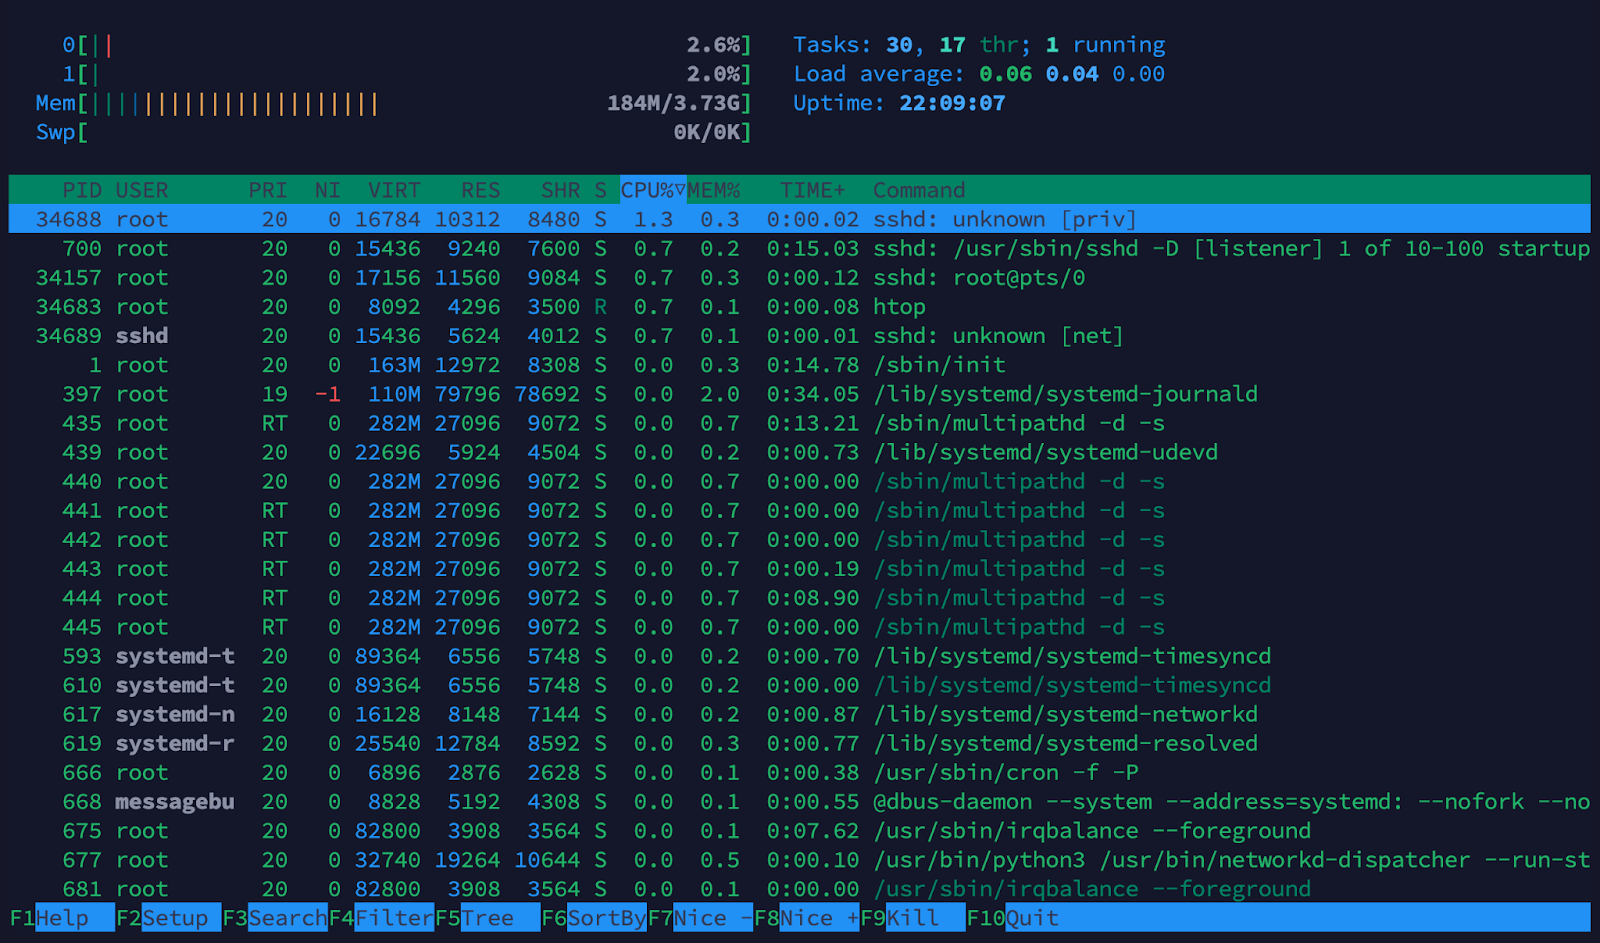Screen dimensions: 1600x943
Task: Sort processes by the PID column
Action: 84,189
